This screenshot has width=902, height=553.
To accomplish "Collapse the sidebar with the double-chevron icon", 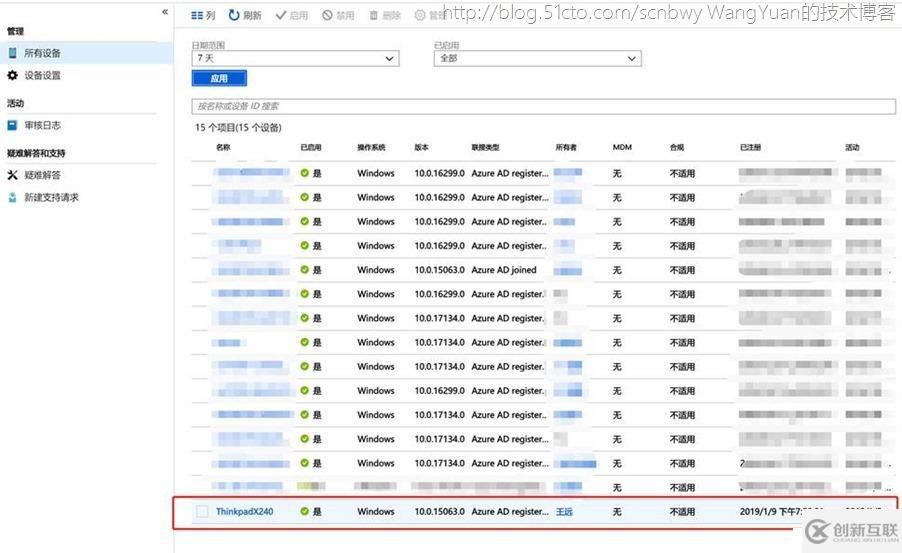I will [165, 12].
